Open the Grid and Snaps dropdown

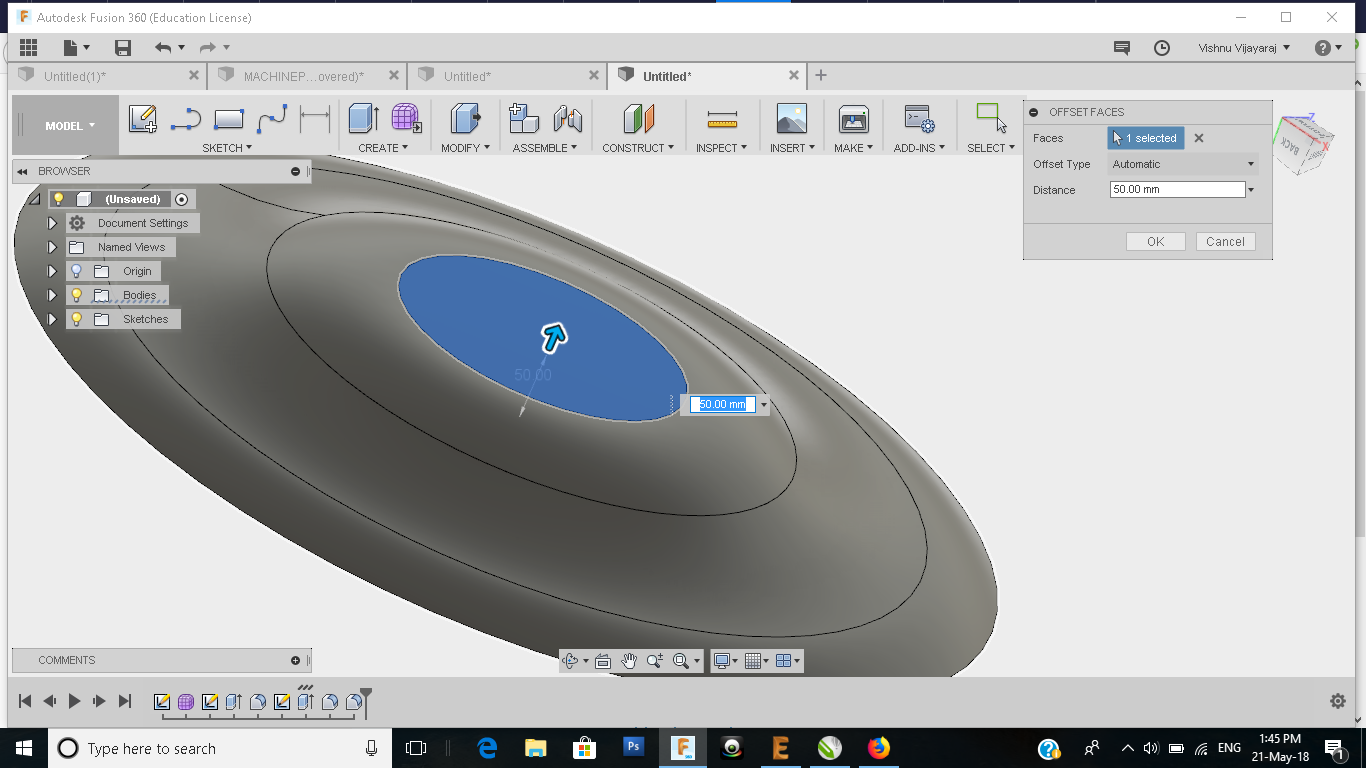click(757, 660)
